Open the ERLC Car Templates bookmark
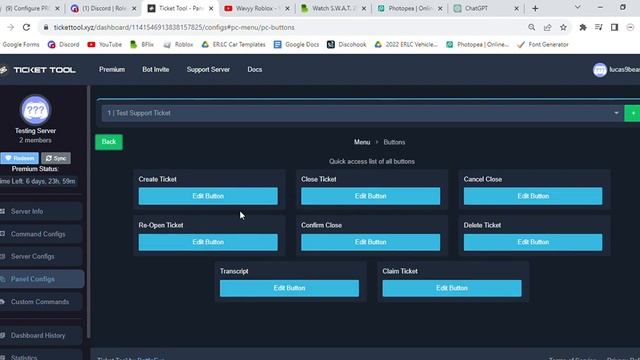 (x=233, y=44)
